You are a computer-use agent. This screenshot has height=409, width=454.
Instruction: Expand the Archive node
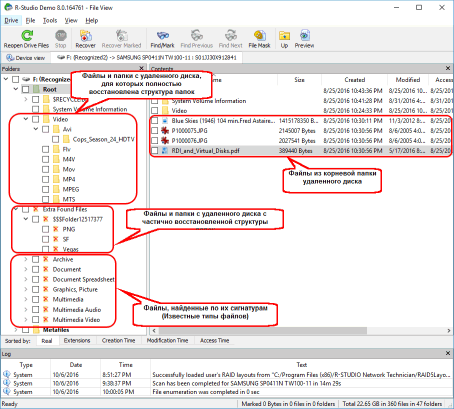pyautogui.click(x=26, y=259)
